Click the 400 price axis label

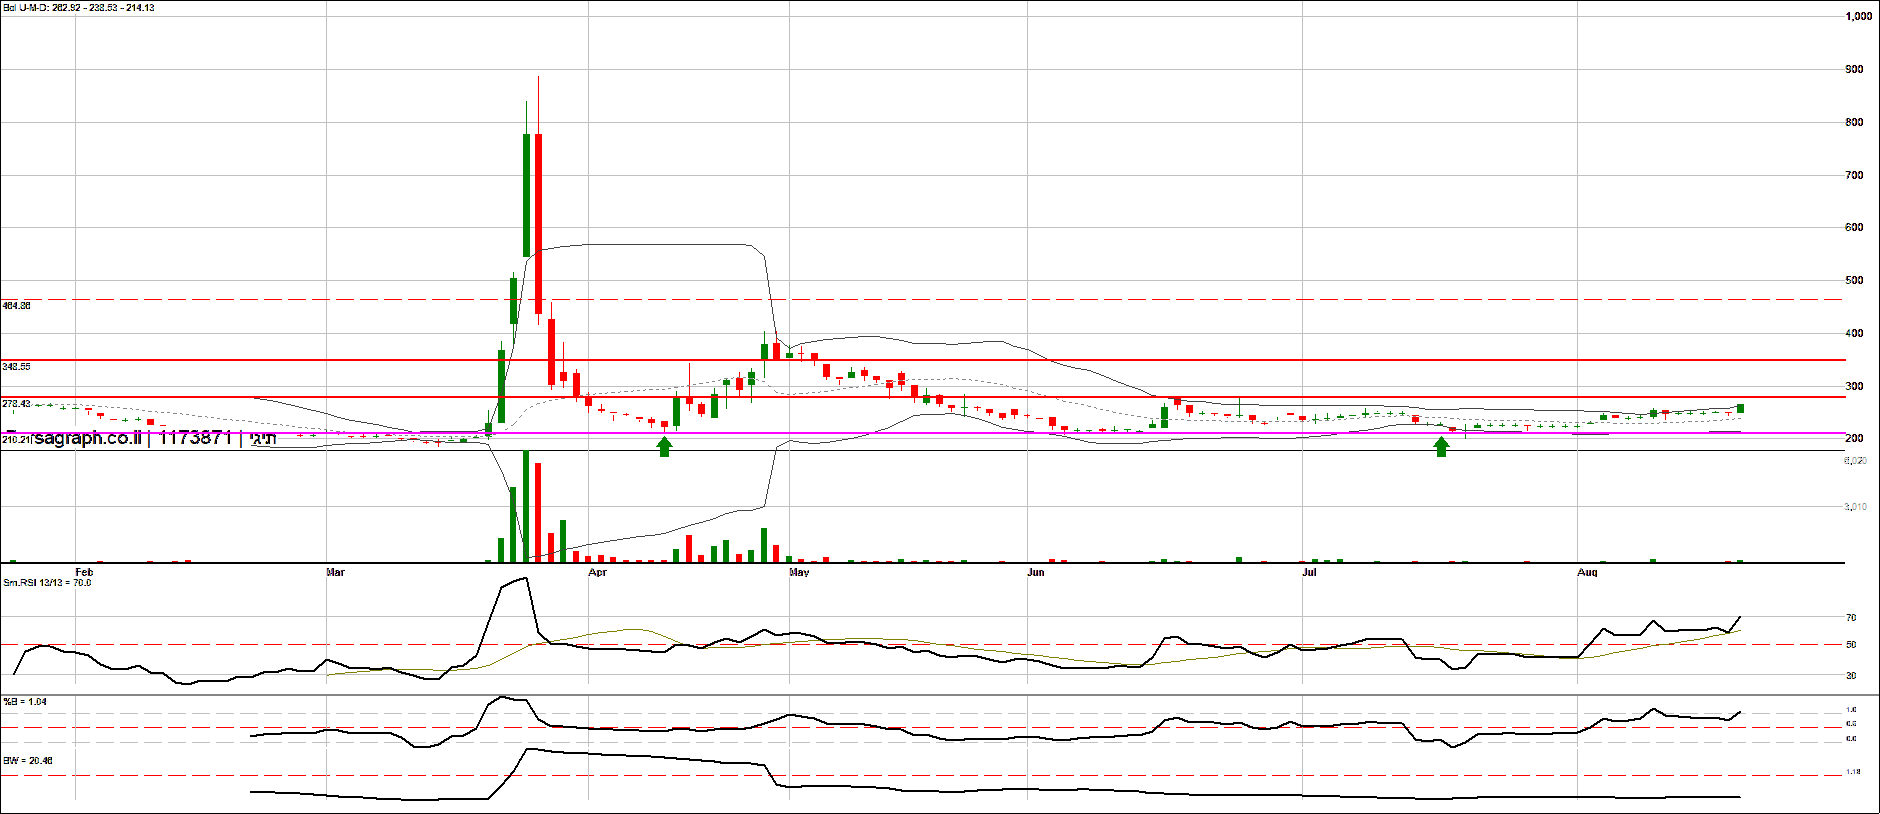tap(1854, 333)
